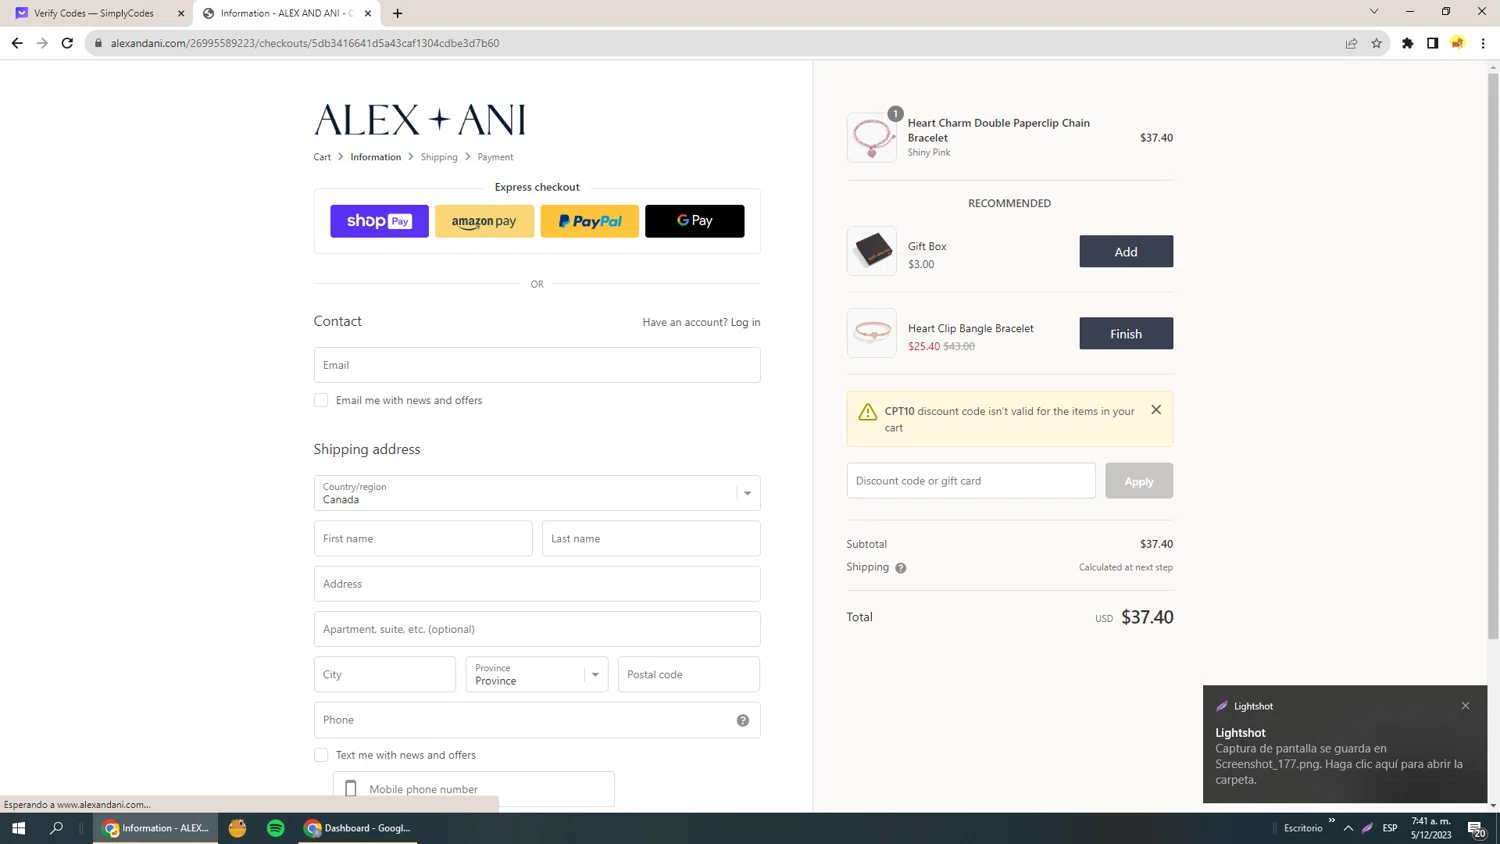
Task: Switch to Dashboard Google Chrome taskbar window
Action: (357, 828)
